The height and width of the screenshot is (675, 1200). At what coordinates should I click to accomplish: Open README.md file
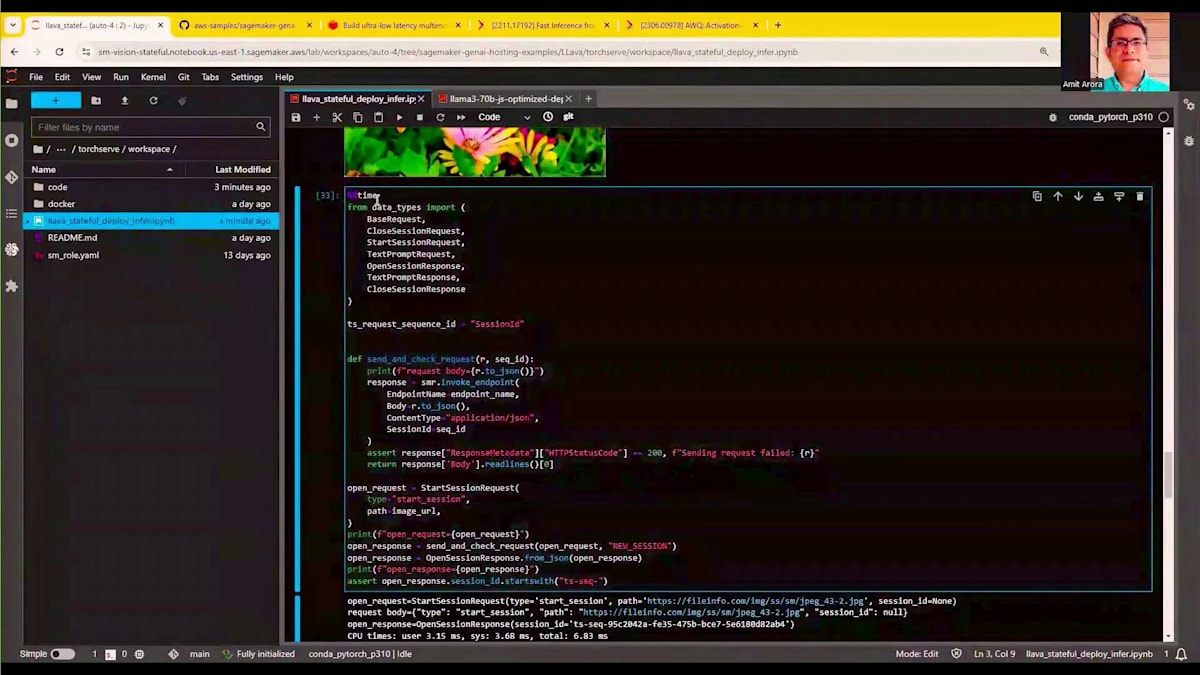click(72, 238)
